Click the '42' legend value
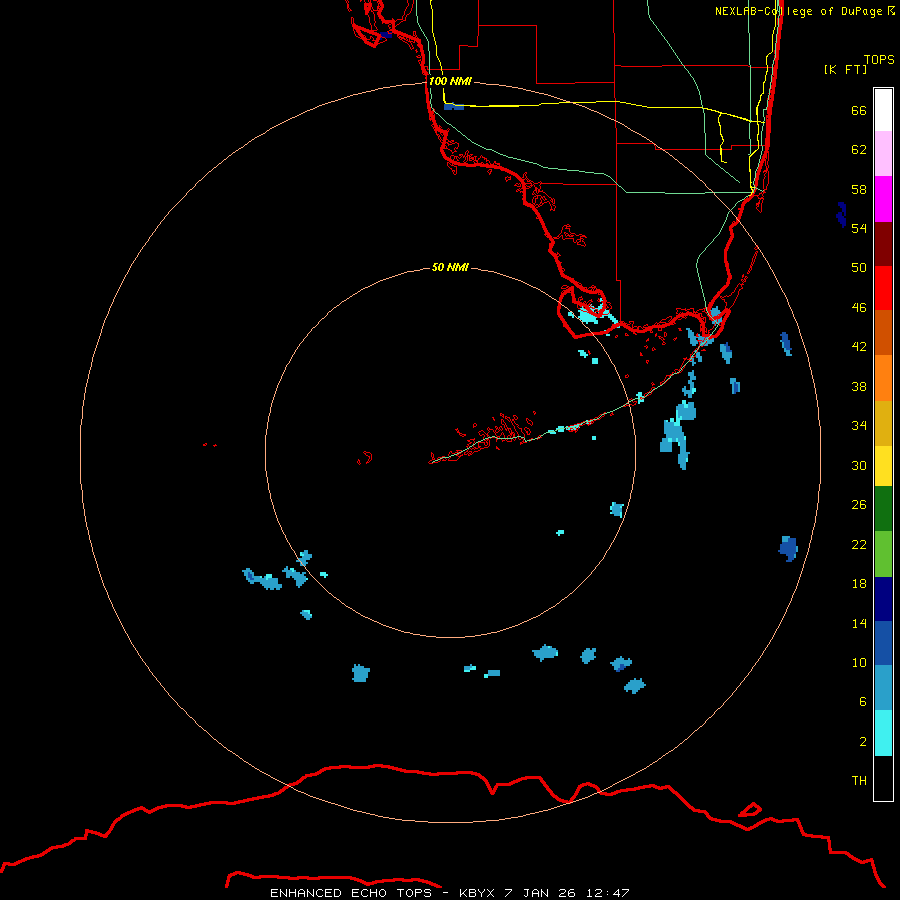 [859, 347]
